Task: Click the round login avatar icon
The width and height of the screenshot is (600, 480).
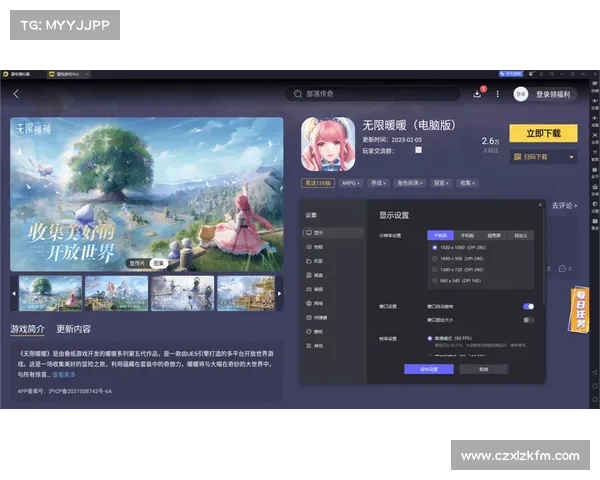Action: [x=520, y=94]
